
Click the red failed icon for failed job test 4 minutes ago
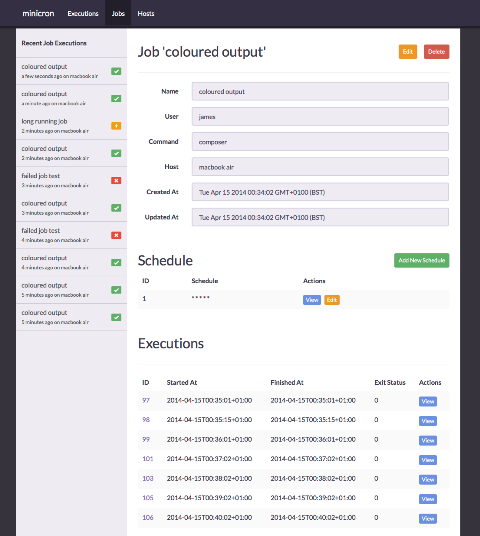tap(116, 235)
